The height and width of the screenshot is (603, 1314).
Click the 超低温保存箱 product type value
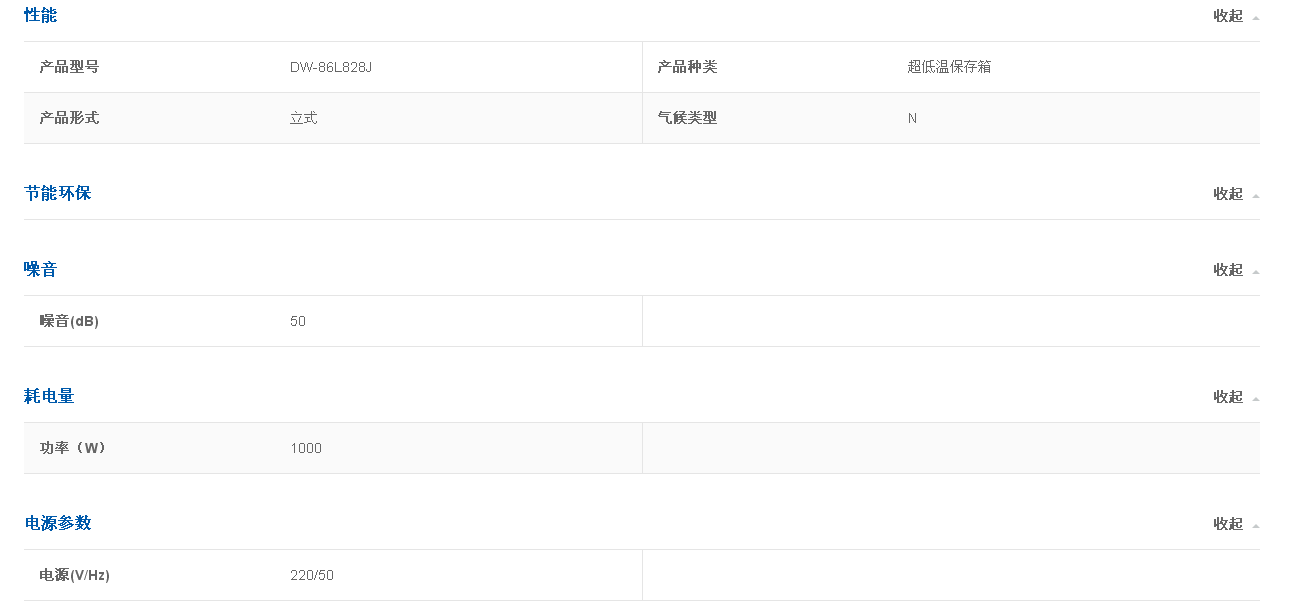(949, 67)
